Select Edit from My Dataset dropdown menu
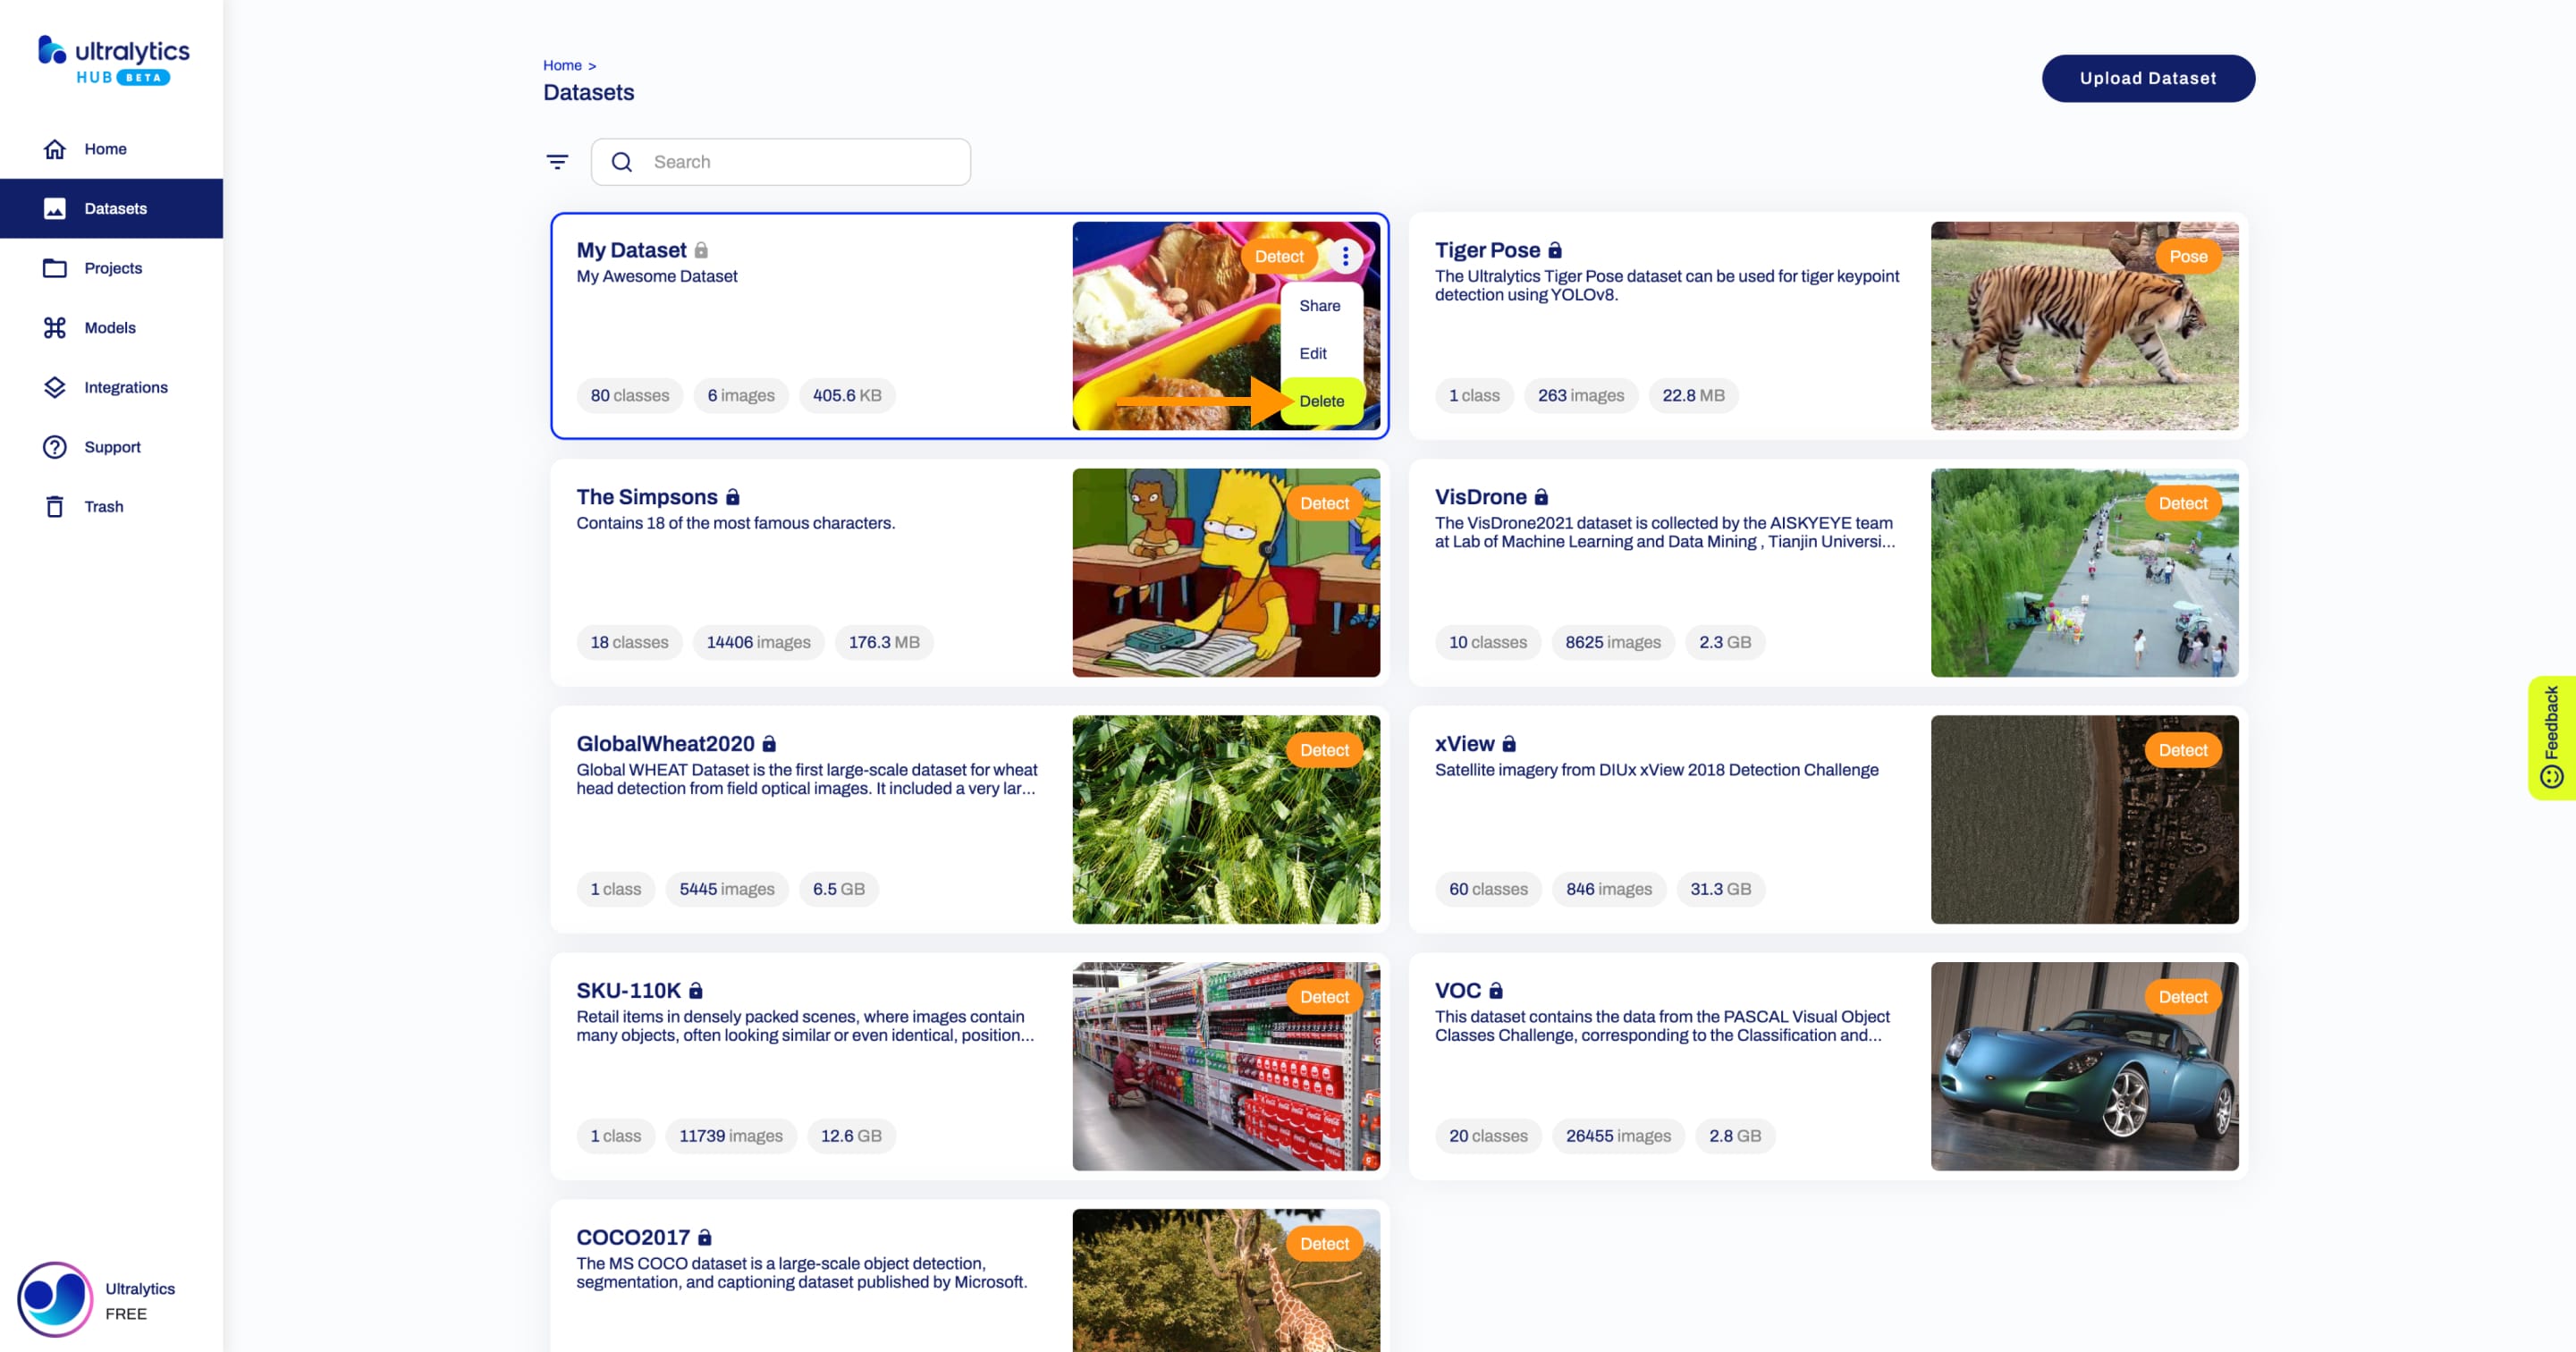The width and height of the screenshot is (2576, 1352). 1312,352
